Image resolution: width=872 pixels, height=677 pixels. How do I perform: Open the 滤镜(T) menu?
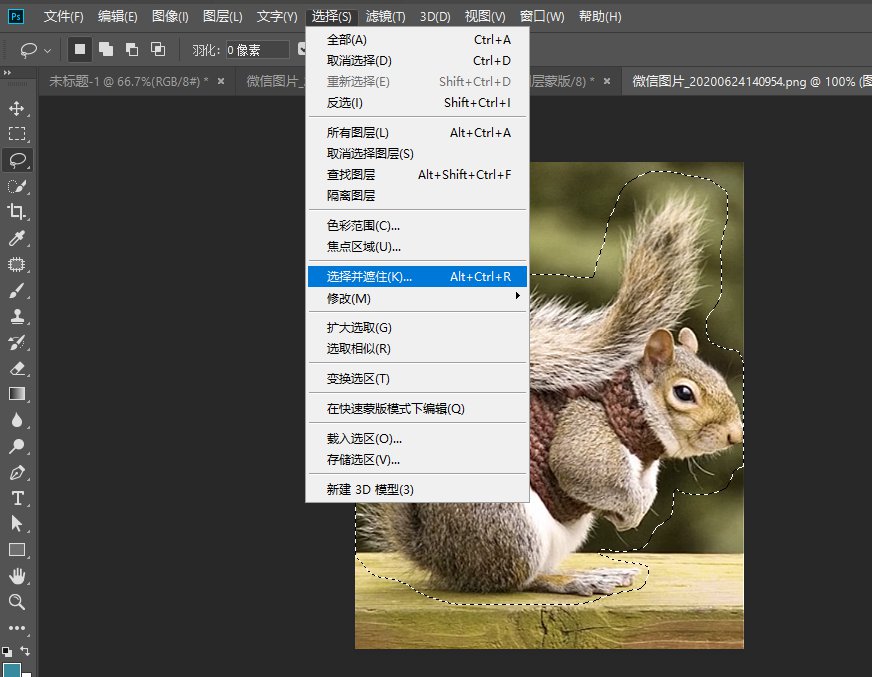point(386,16)
